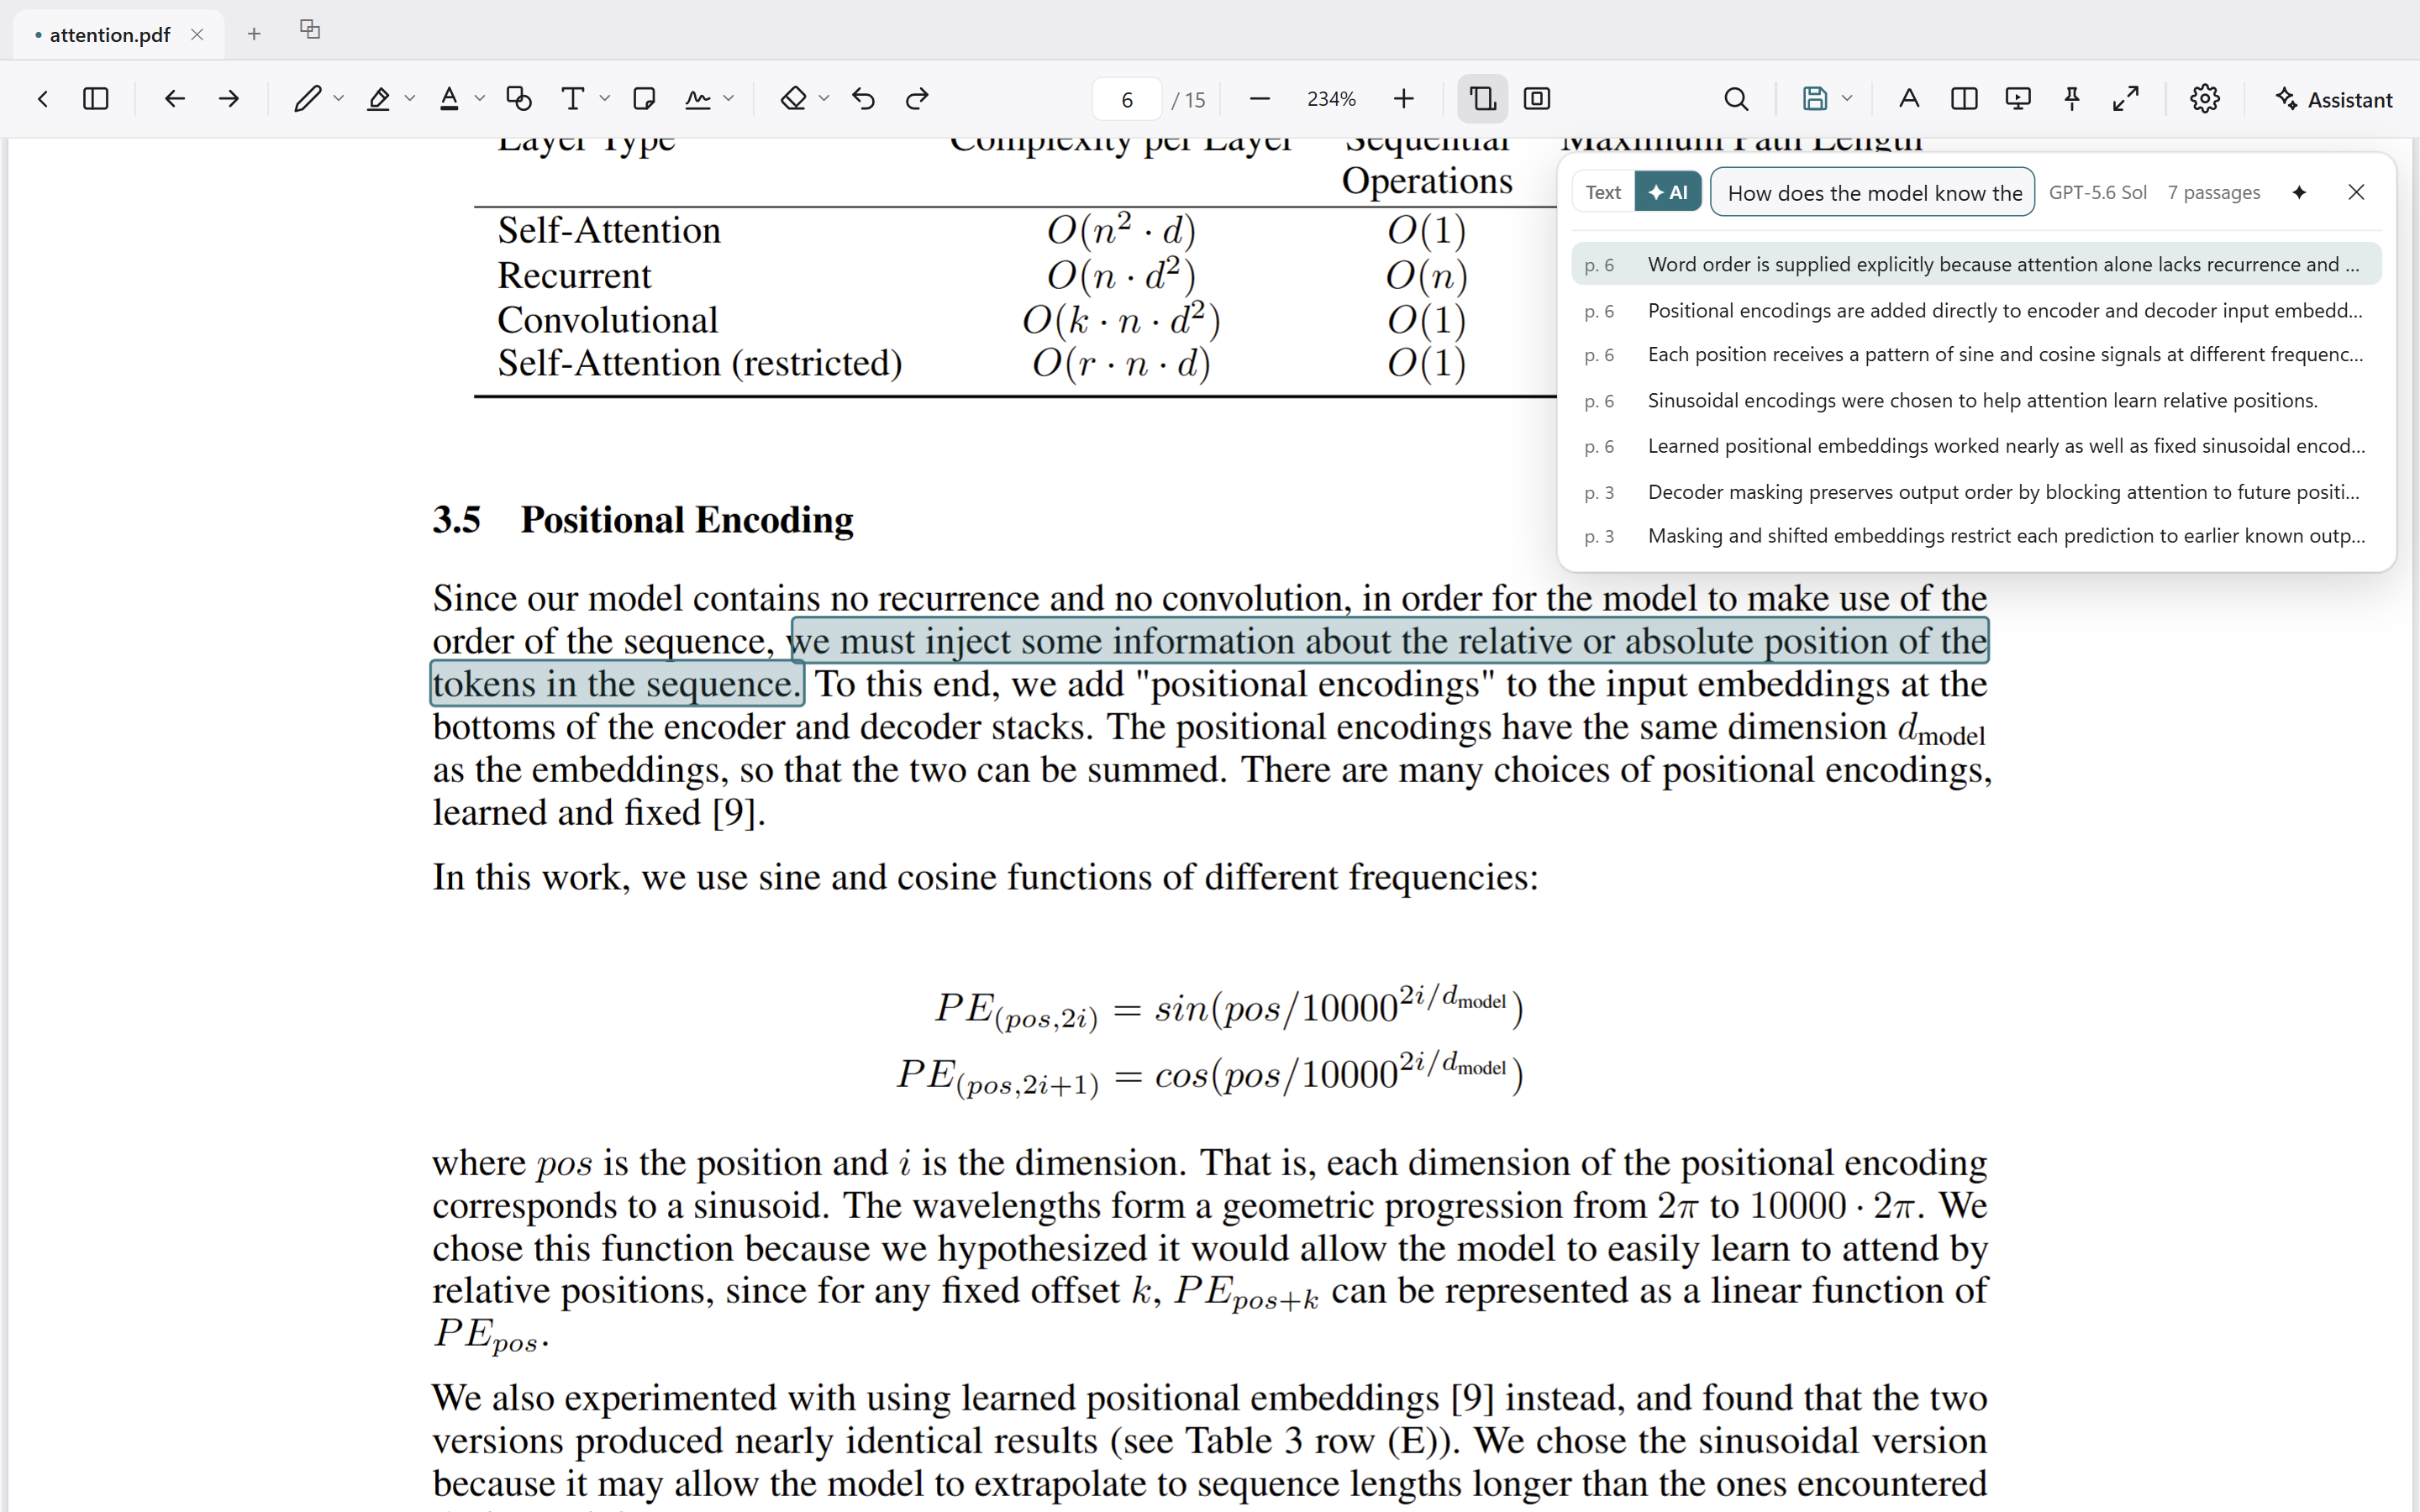Open split view layout

(1964, 99)
